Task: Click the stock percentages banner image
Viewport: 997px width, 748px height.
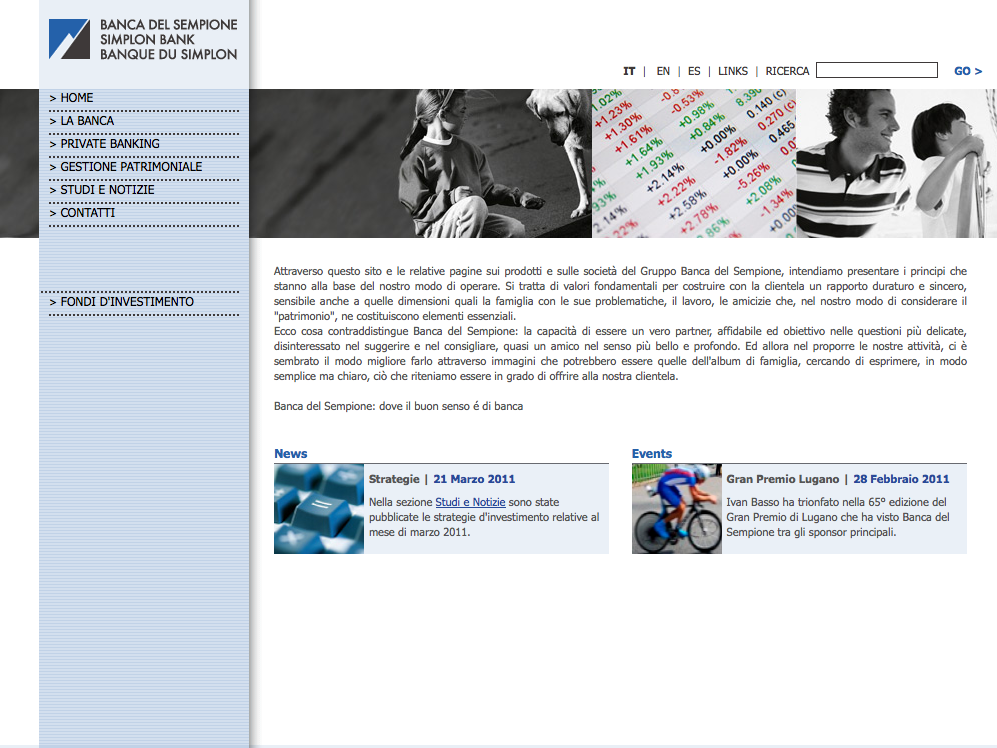Action: point(694,163)
